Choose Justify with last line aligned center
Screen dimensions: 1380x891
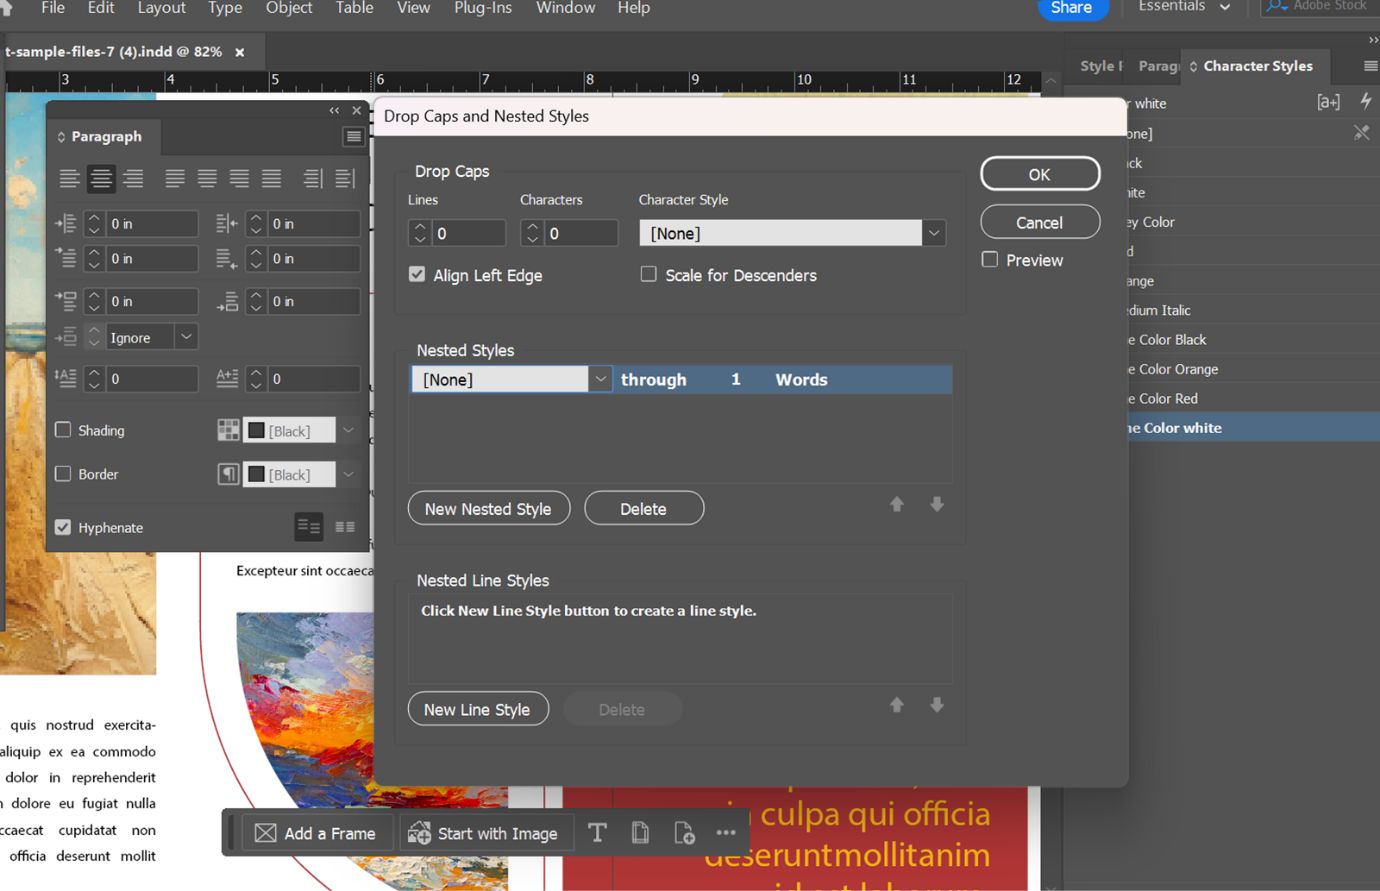click(207, 179)
